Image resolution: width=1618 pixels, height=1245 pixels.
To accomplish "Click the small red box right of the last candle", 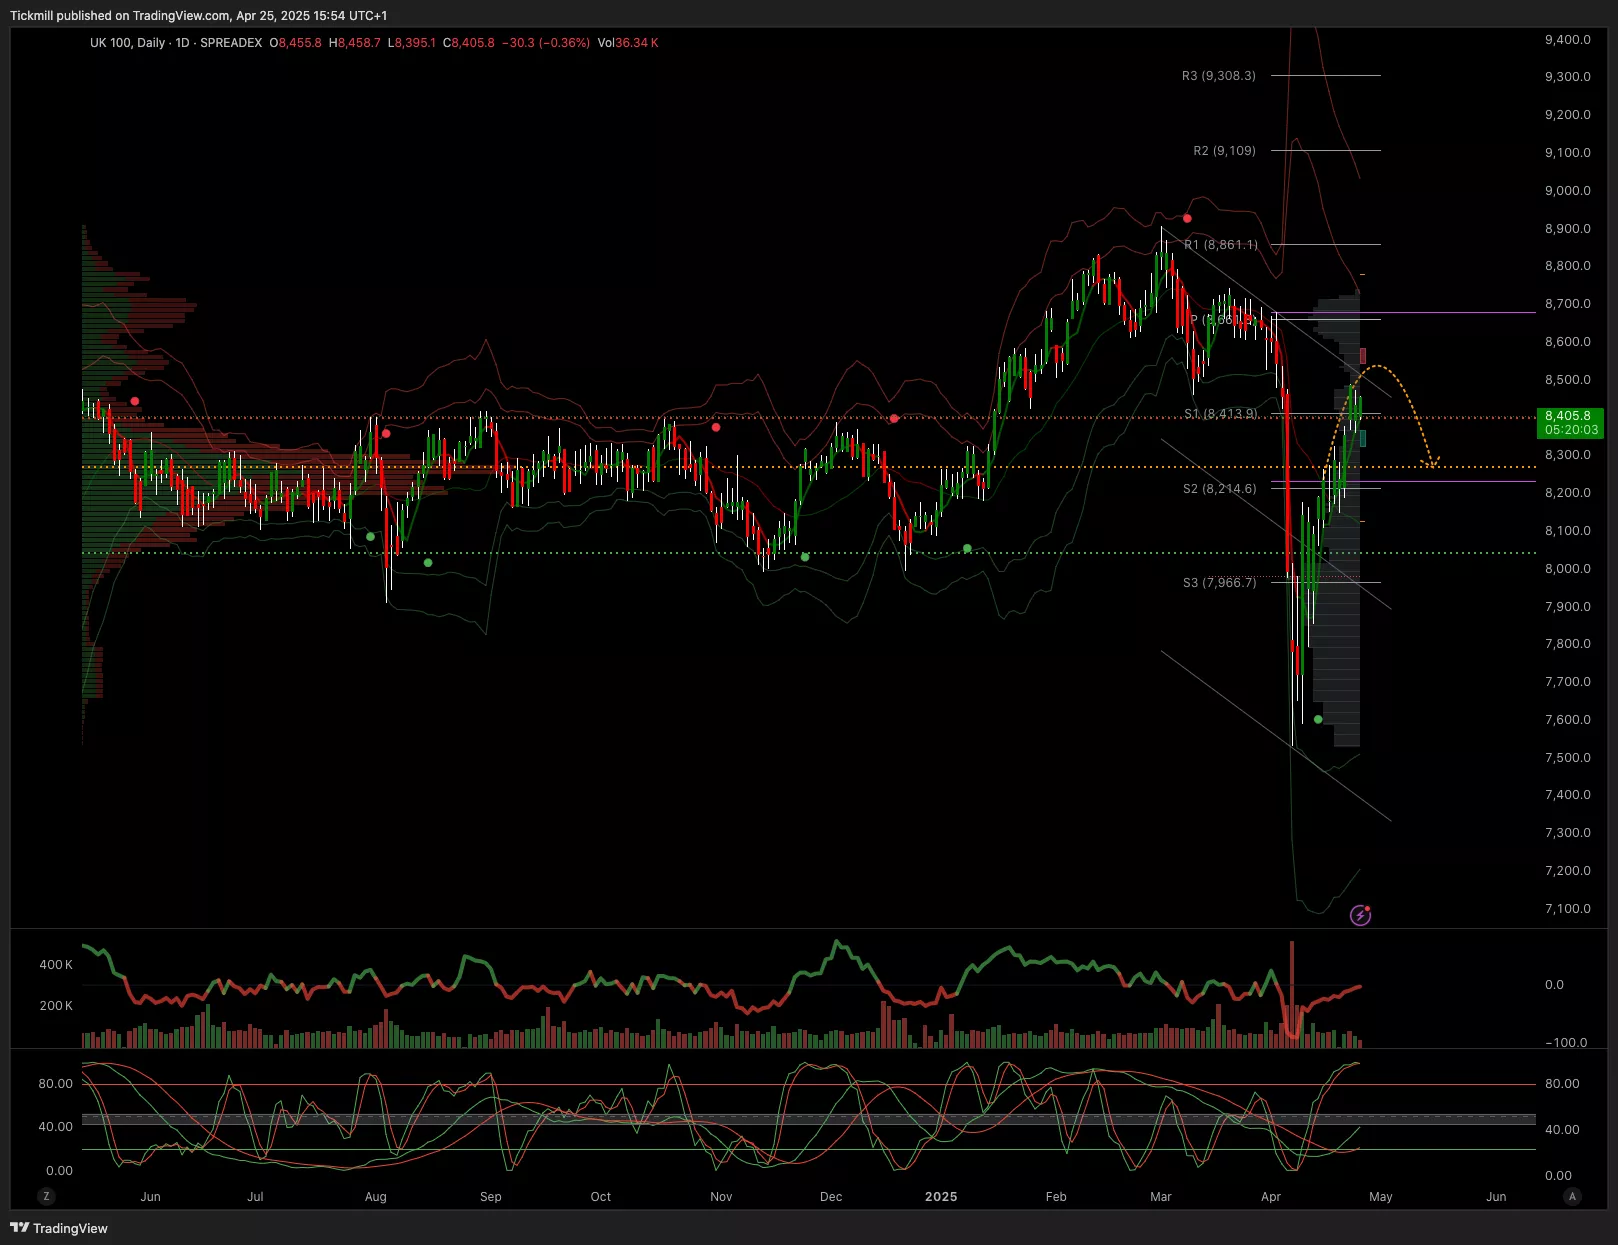I will pyautogui.click(x=1363, y=356).
